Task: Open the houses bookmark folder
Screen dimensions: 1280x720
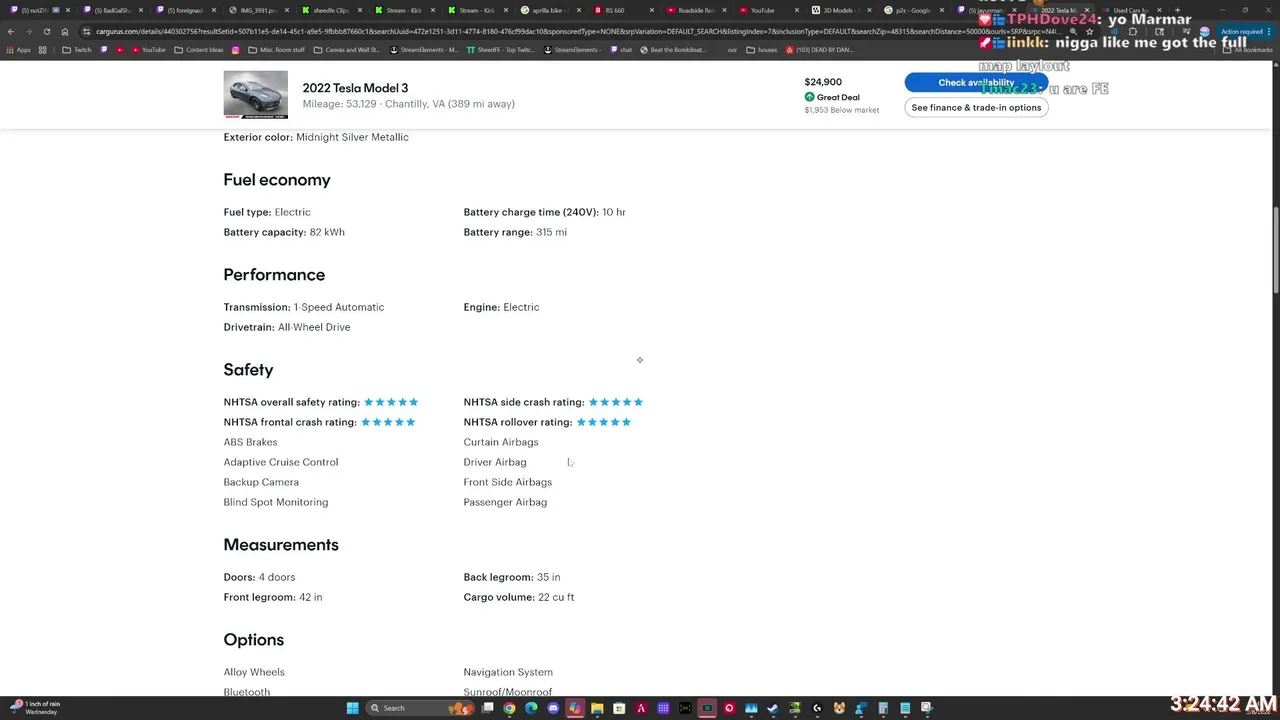Action: coord(761,50)
